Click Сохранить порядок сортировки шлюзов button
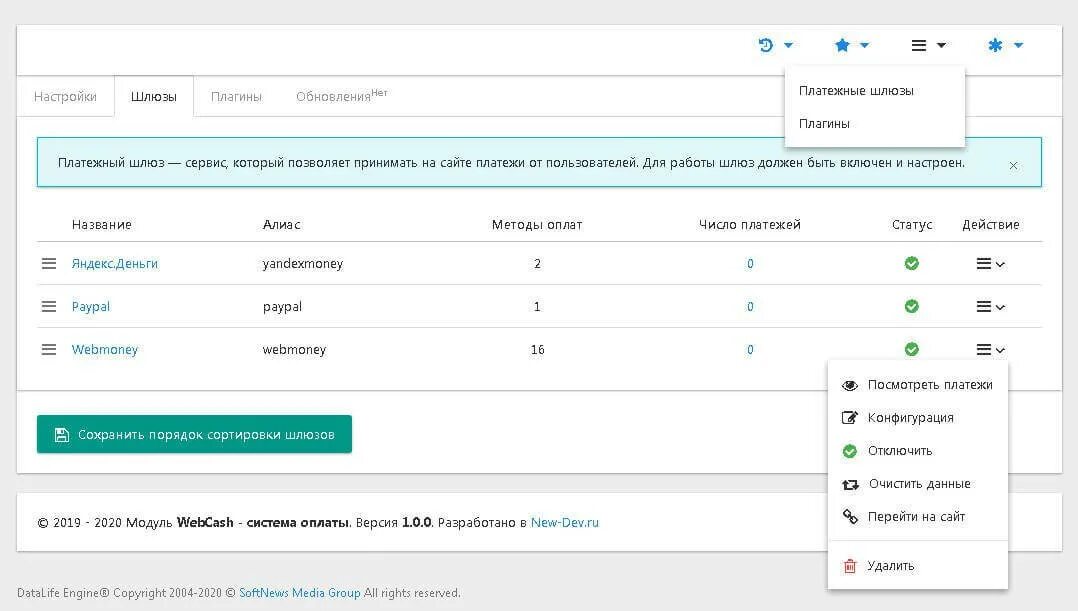The height and width of the screenshot is (611, 1078). (195, 434)
